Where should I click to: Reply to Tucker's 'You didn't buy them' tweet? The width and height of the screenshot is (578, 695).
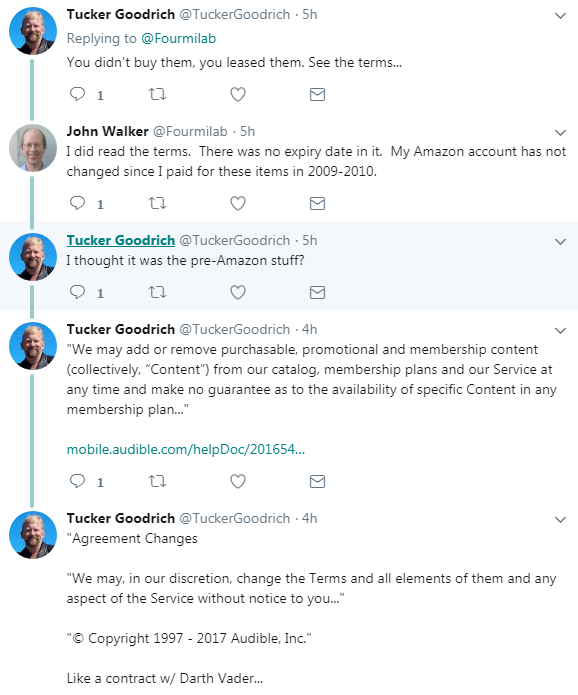click(x=78, y=94)
